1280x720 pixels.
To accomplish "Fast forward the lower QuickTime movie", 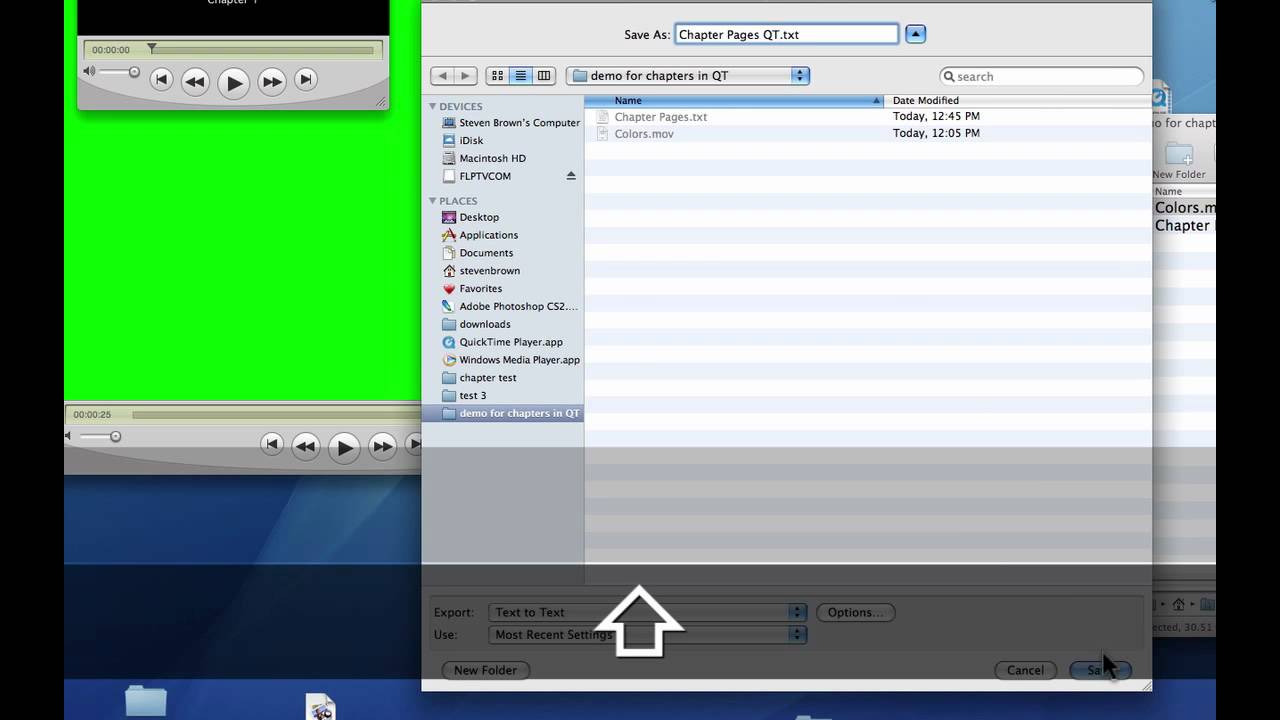I will click(382, 447).
